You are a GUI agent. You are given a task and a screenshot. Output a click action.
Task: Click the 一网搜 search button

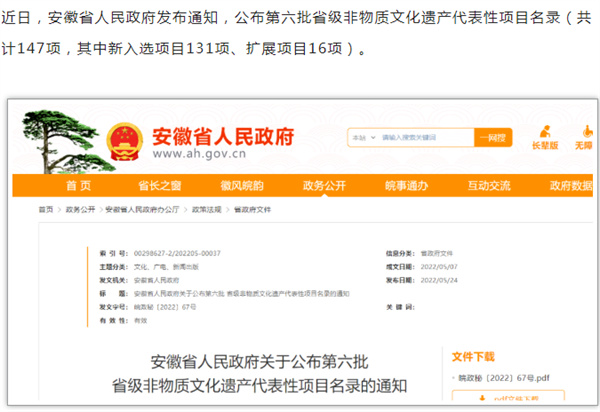point(493,138)
